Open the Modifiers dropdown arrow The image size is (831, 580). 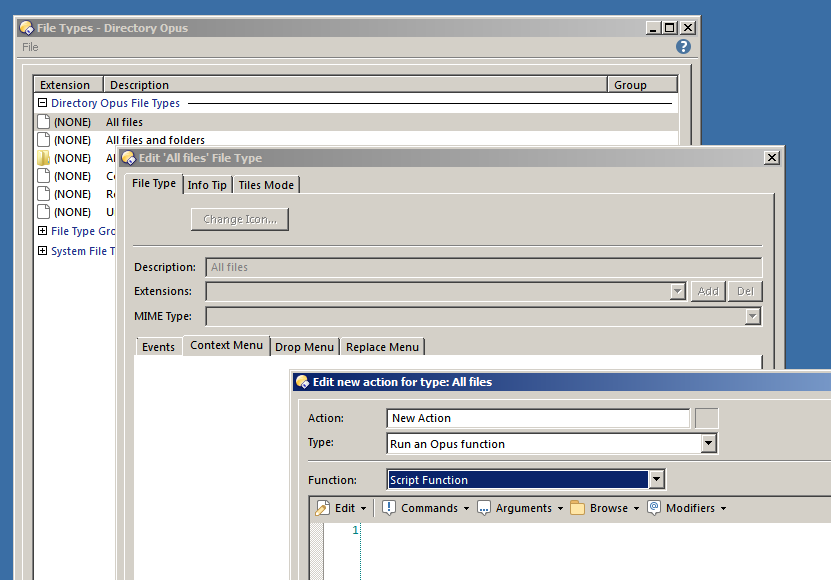[x=723, y=508]
